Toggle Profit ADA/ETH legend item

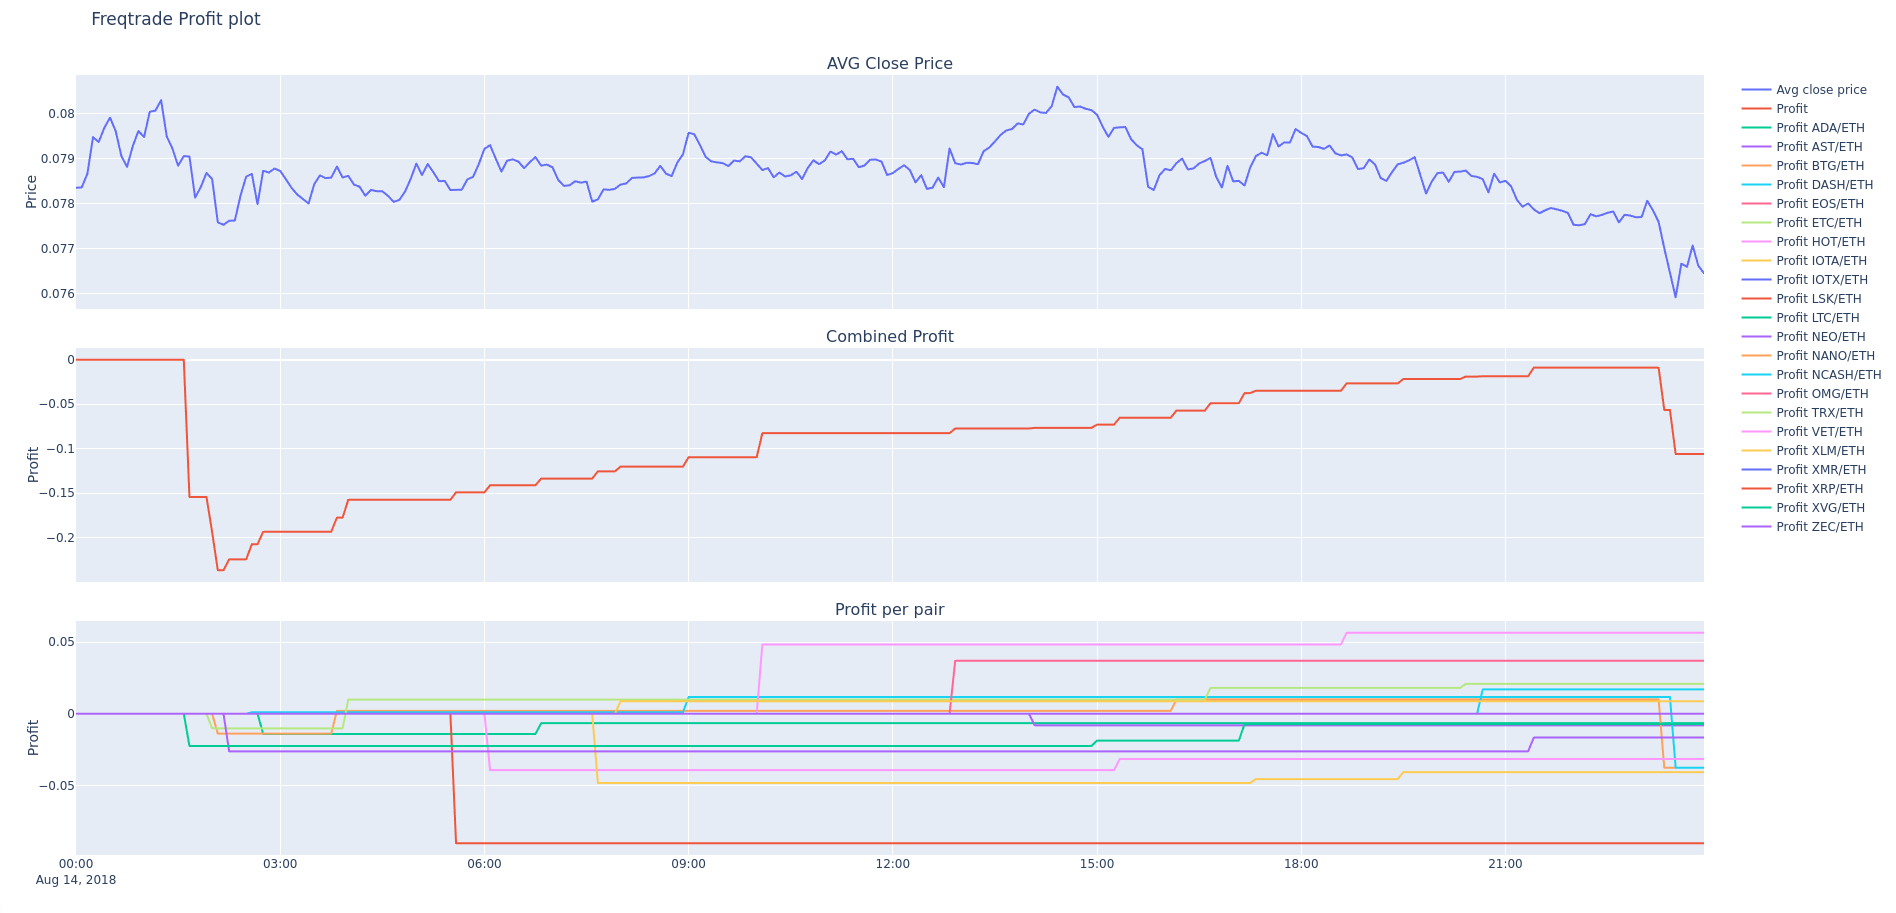coord(1819,128)
